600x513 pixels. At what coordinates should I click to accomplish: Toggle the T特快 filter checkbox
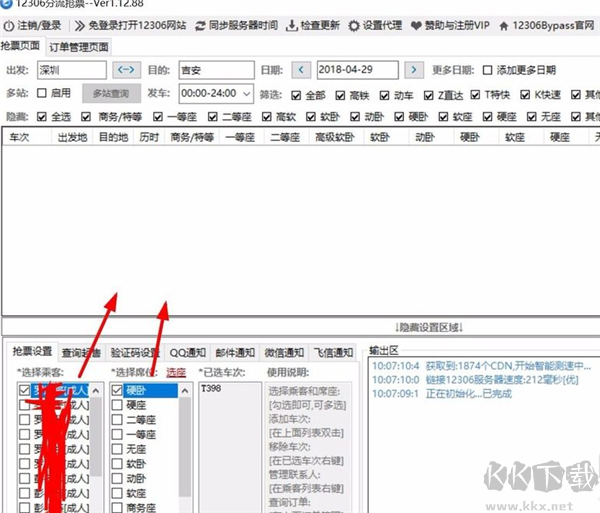click(x=475, y=95)
